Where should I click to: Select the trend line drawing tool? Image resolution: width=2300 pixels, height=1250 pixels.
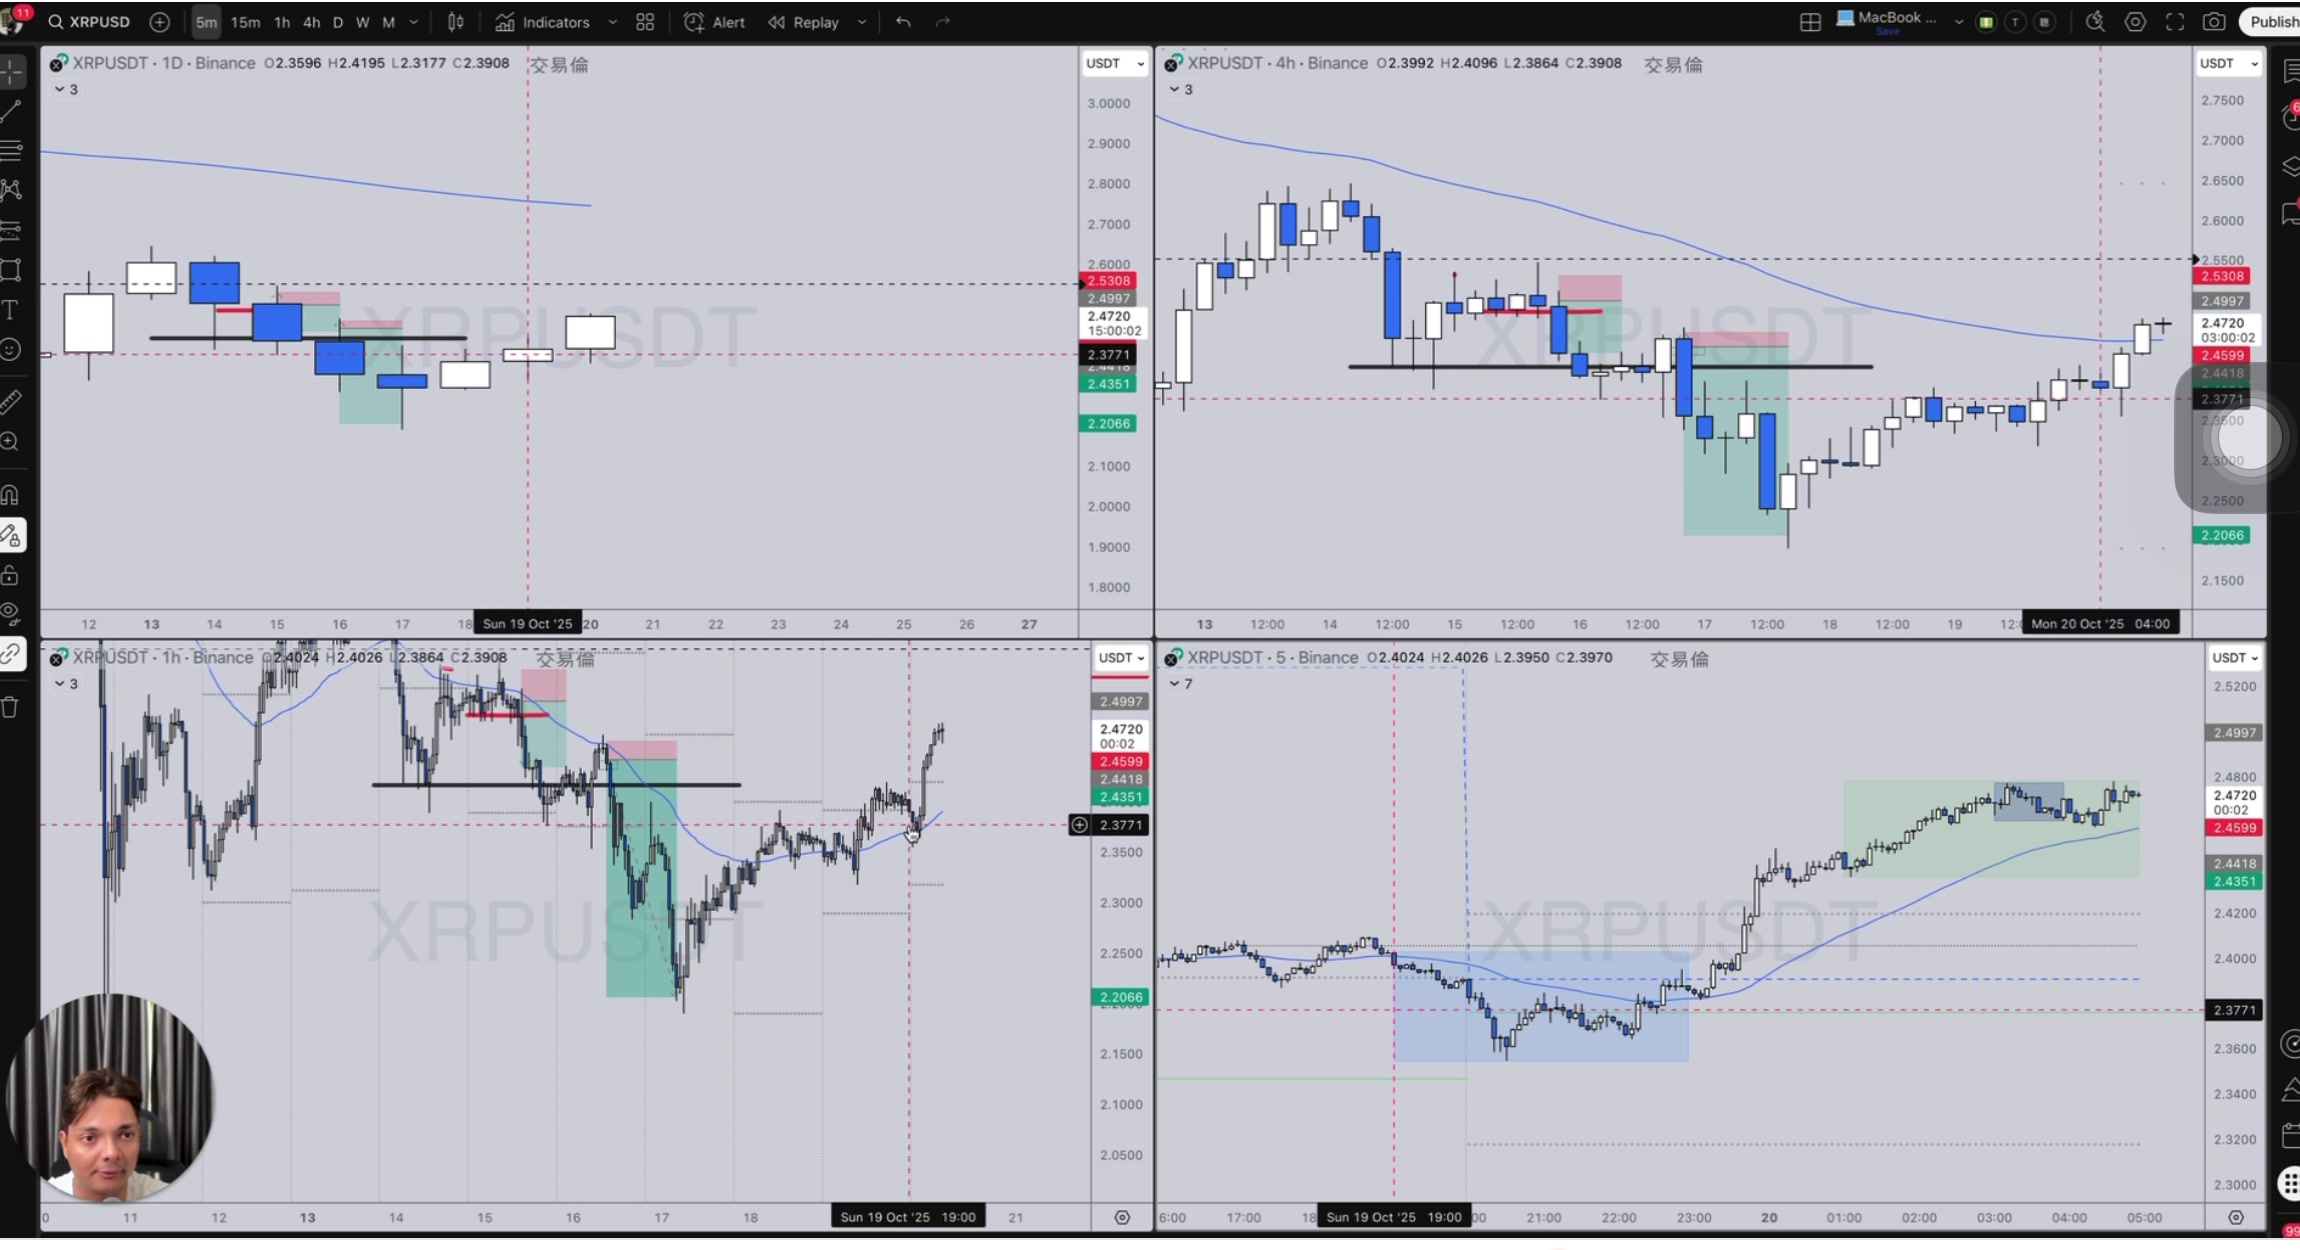coord(12,110)
